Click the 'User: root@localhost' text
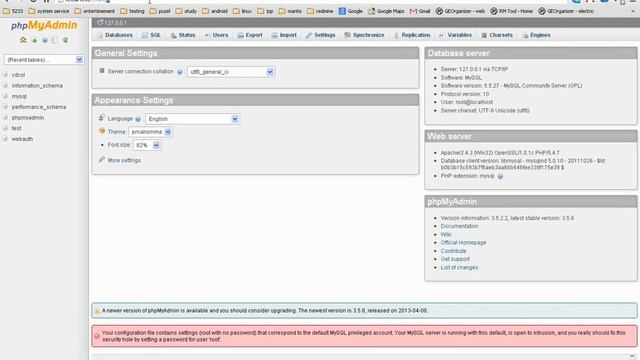The height and width of the screenshot is (360, 640). pyautogui.click(x=467, y=102)
